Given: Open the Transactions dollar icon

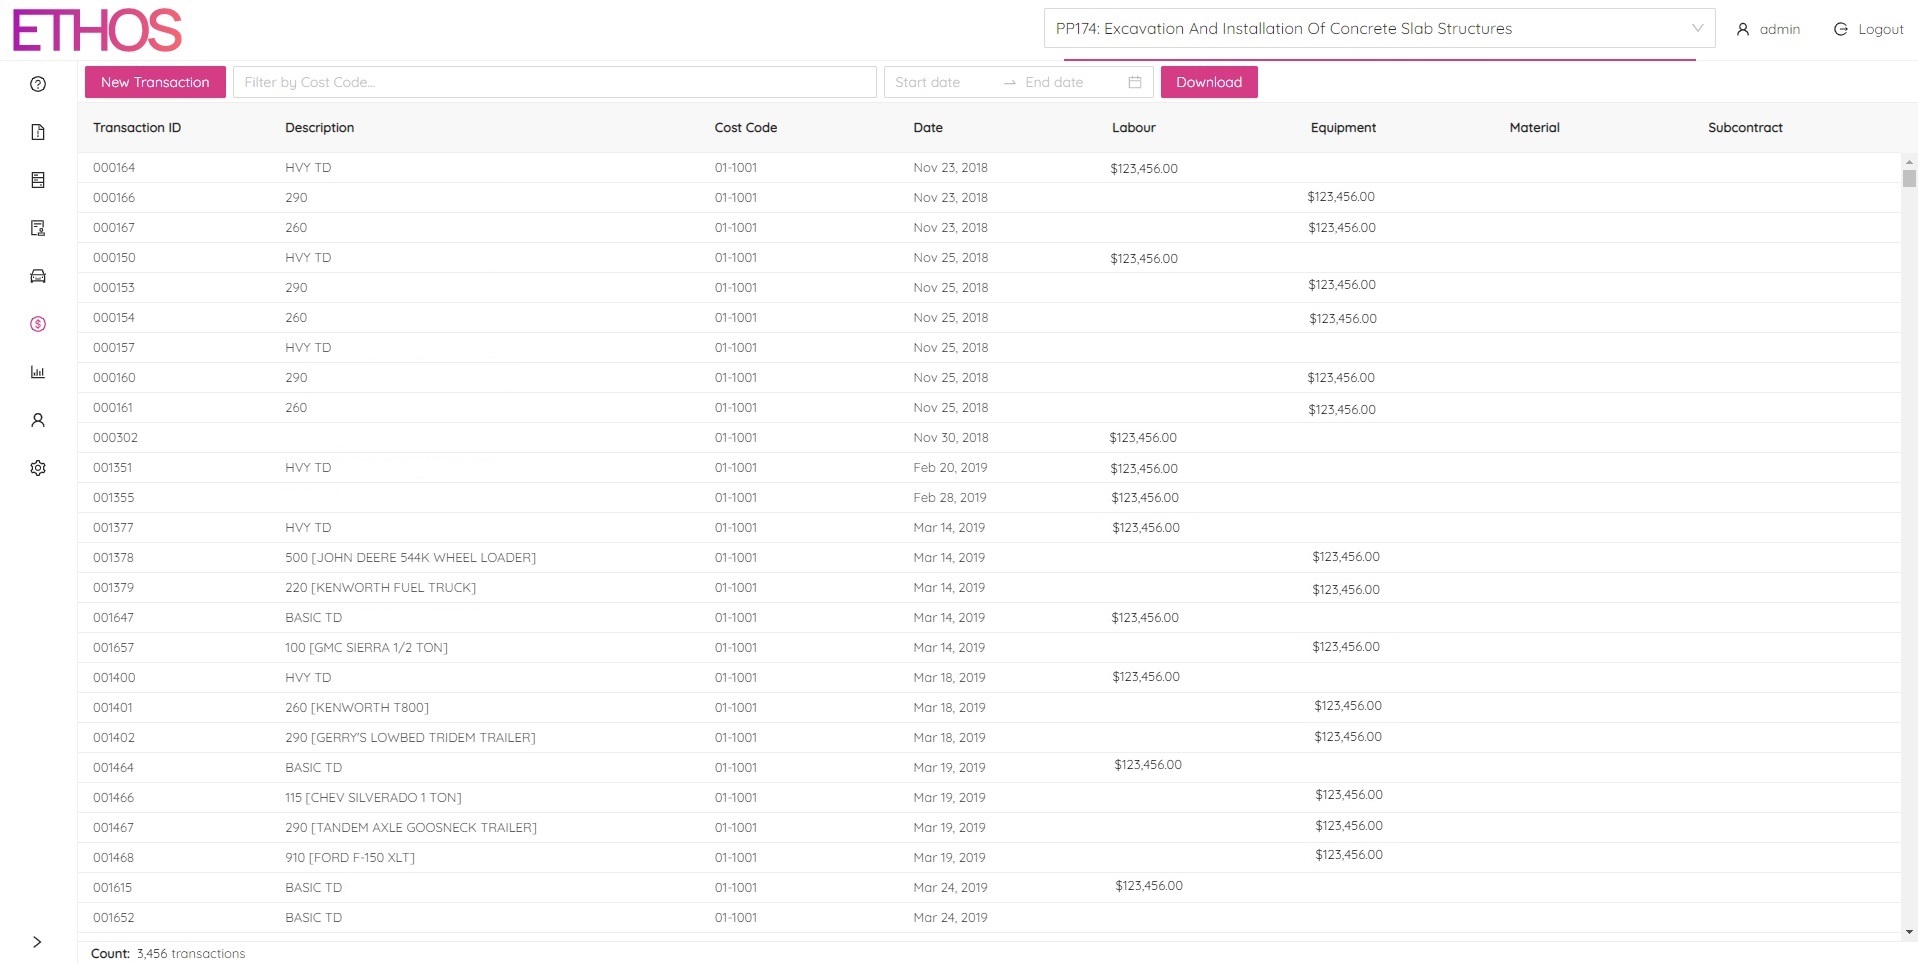Looking at the screenshot, I should tap(37, 324).
